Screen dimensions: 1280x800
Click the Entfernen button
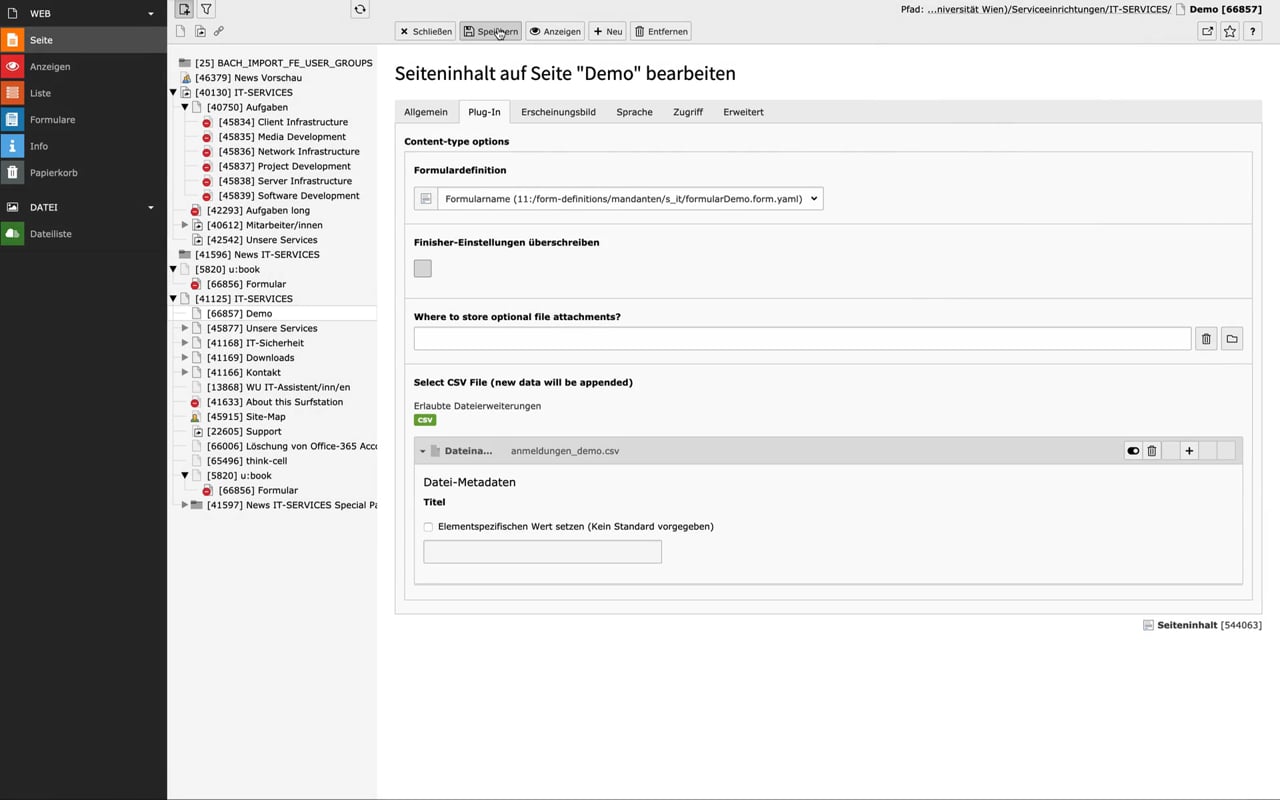pos(661,32)
